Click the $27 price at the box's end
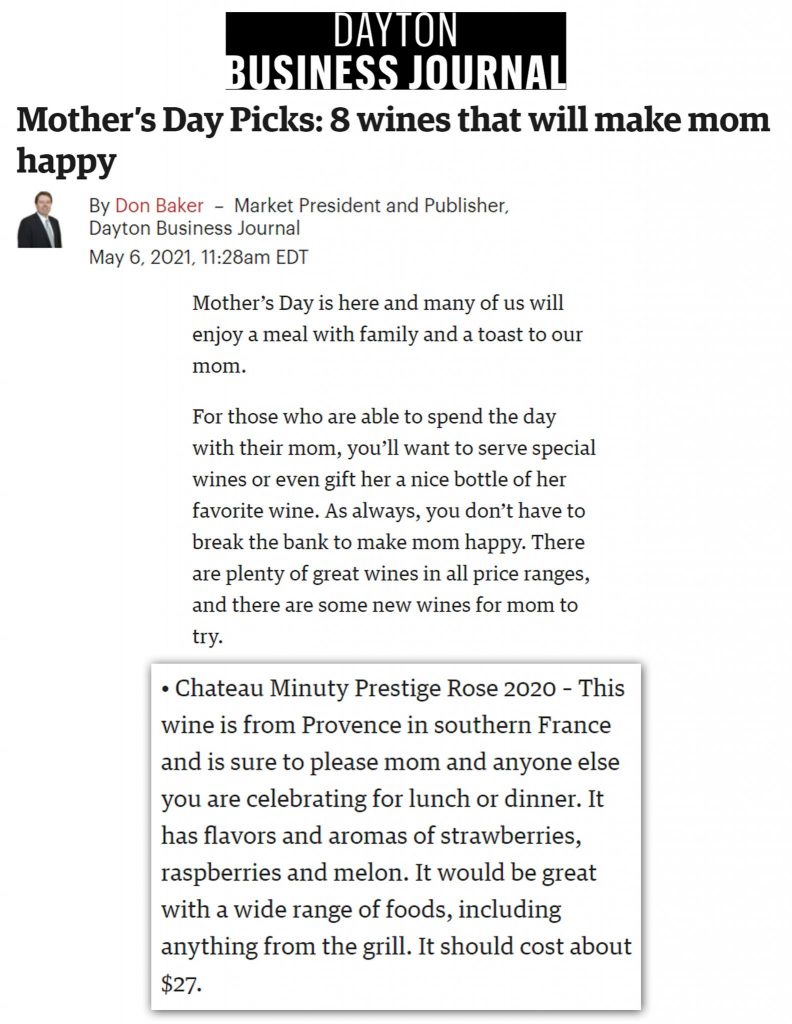This screenshot has height=1024, width=792. (181, 983)
